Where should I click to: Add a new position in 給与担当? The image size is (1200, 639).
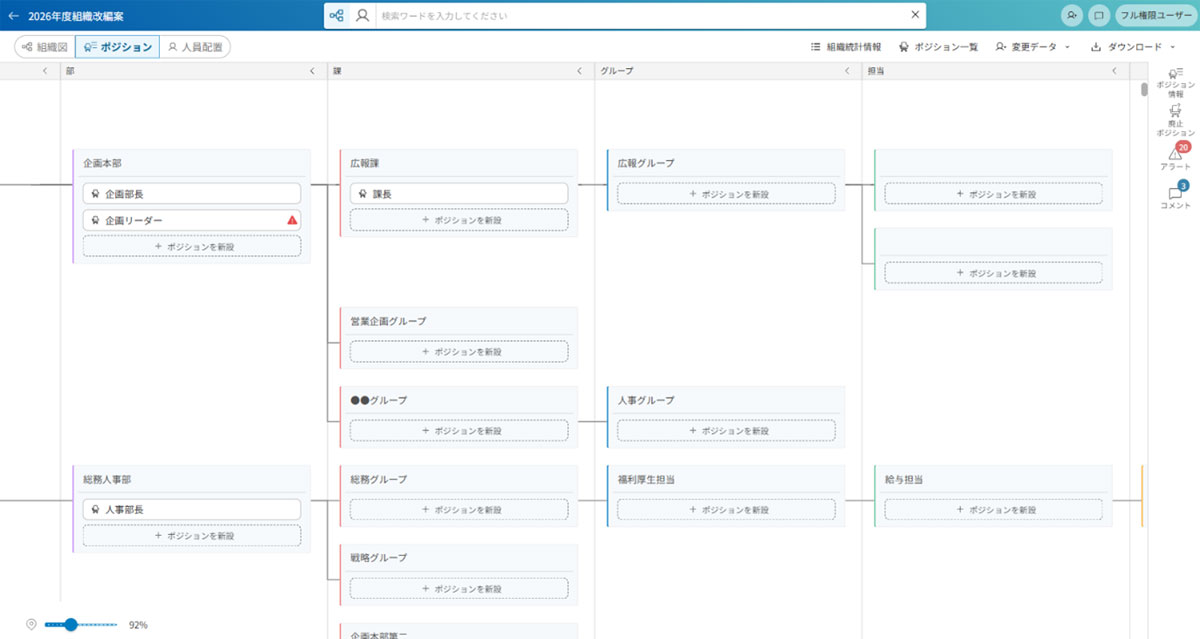(x=994, y=510)
